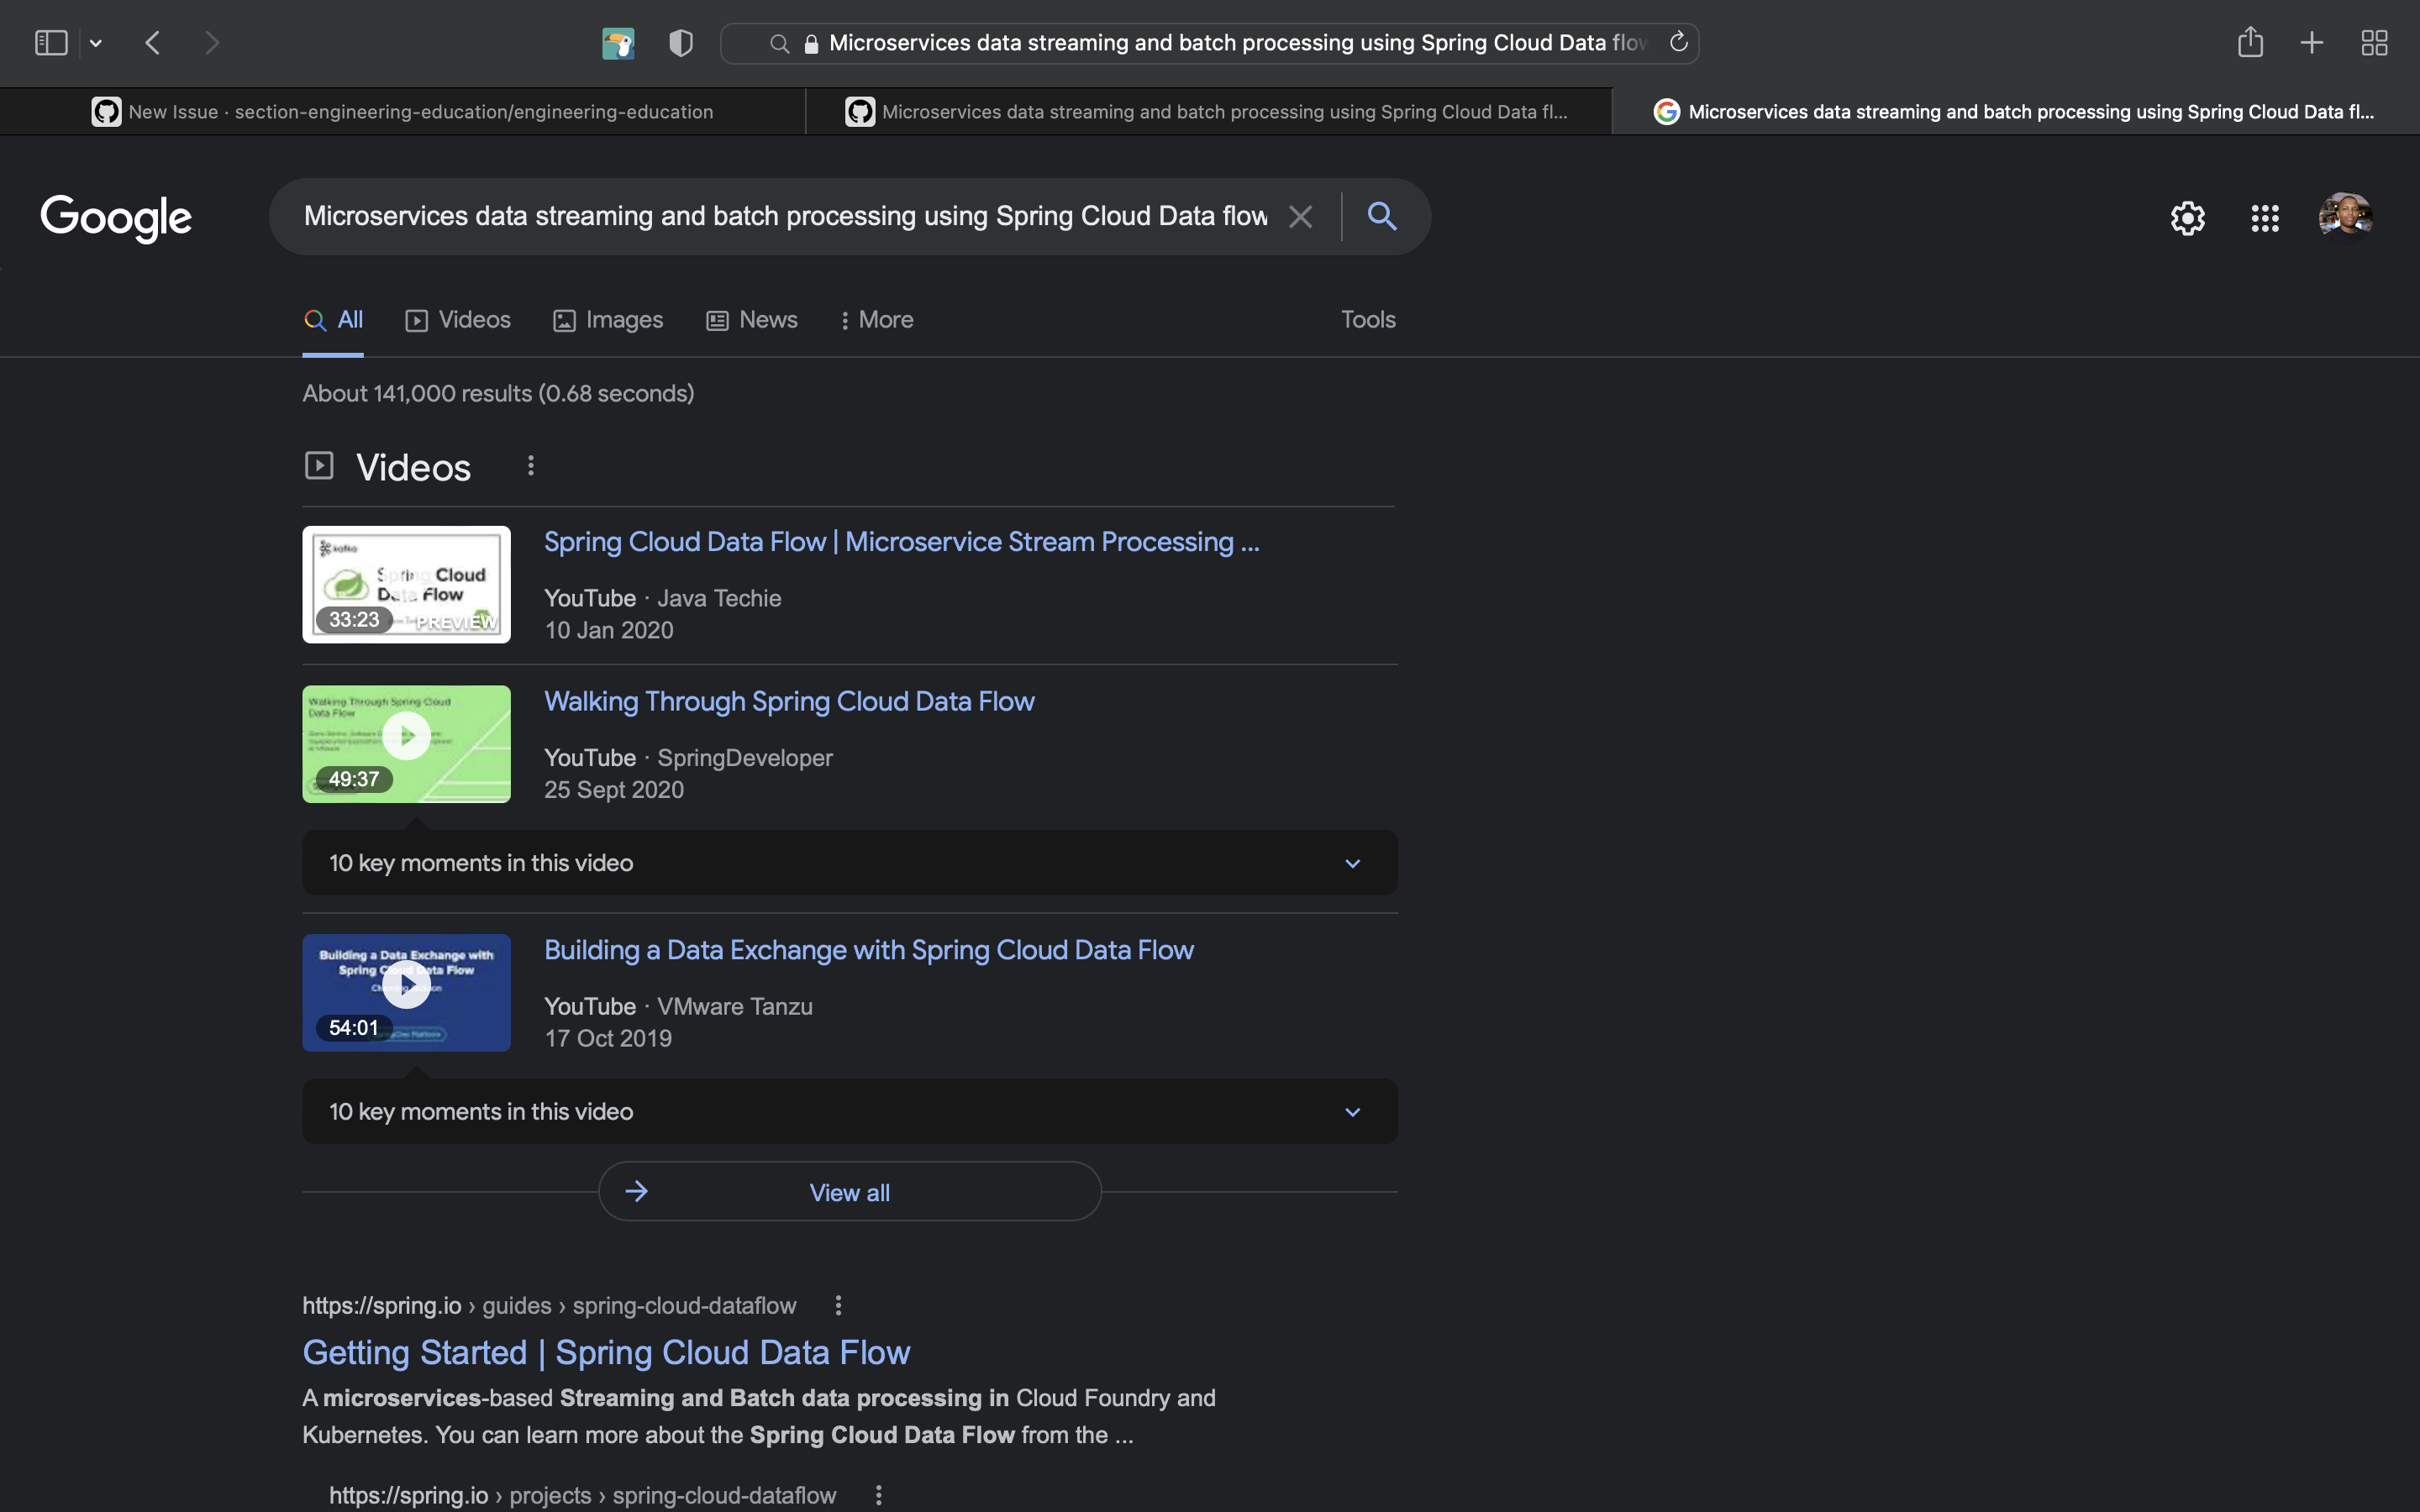Click the privacy shield icon in address bar
Image resolution: width=2420 pixels, height=1512 pixels.
(680, 42)
